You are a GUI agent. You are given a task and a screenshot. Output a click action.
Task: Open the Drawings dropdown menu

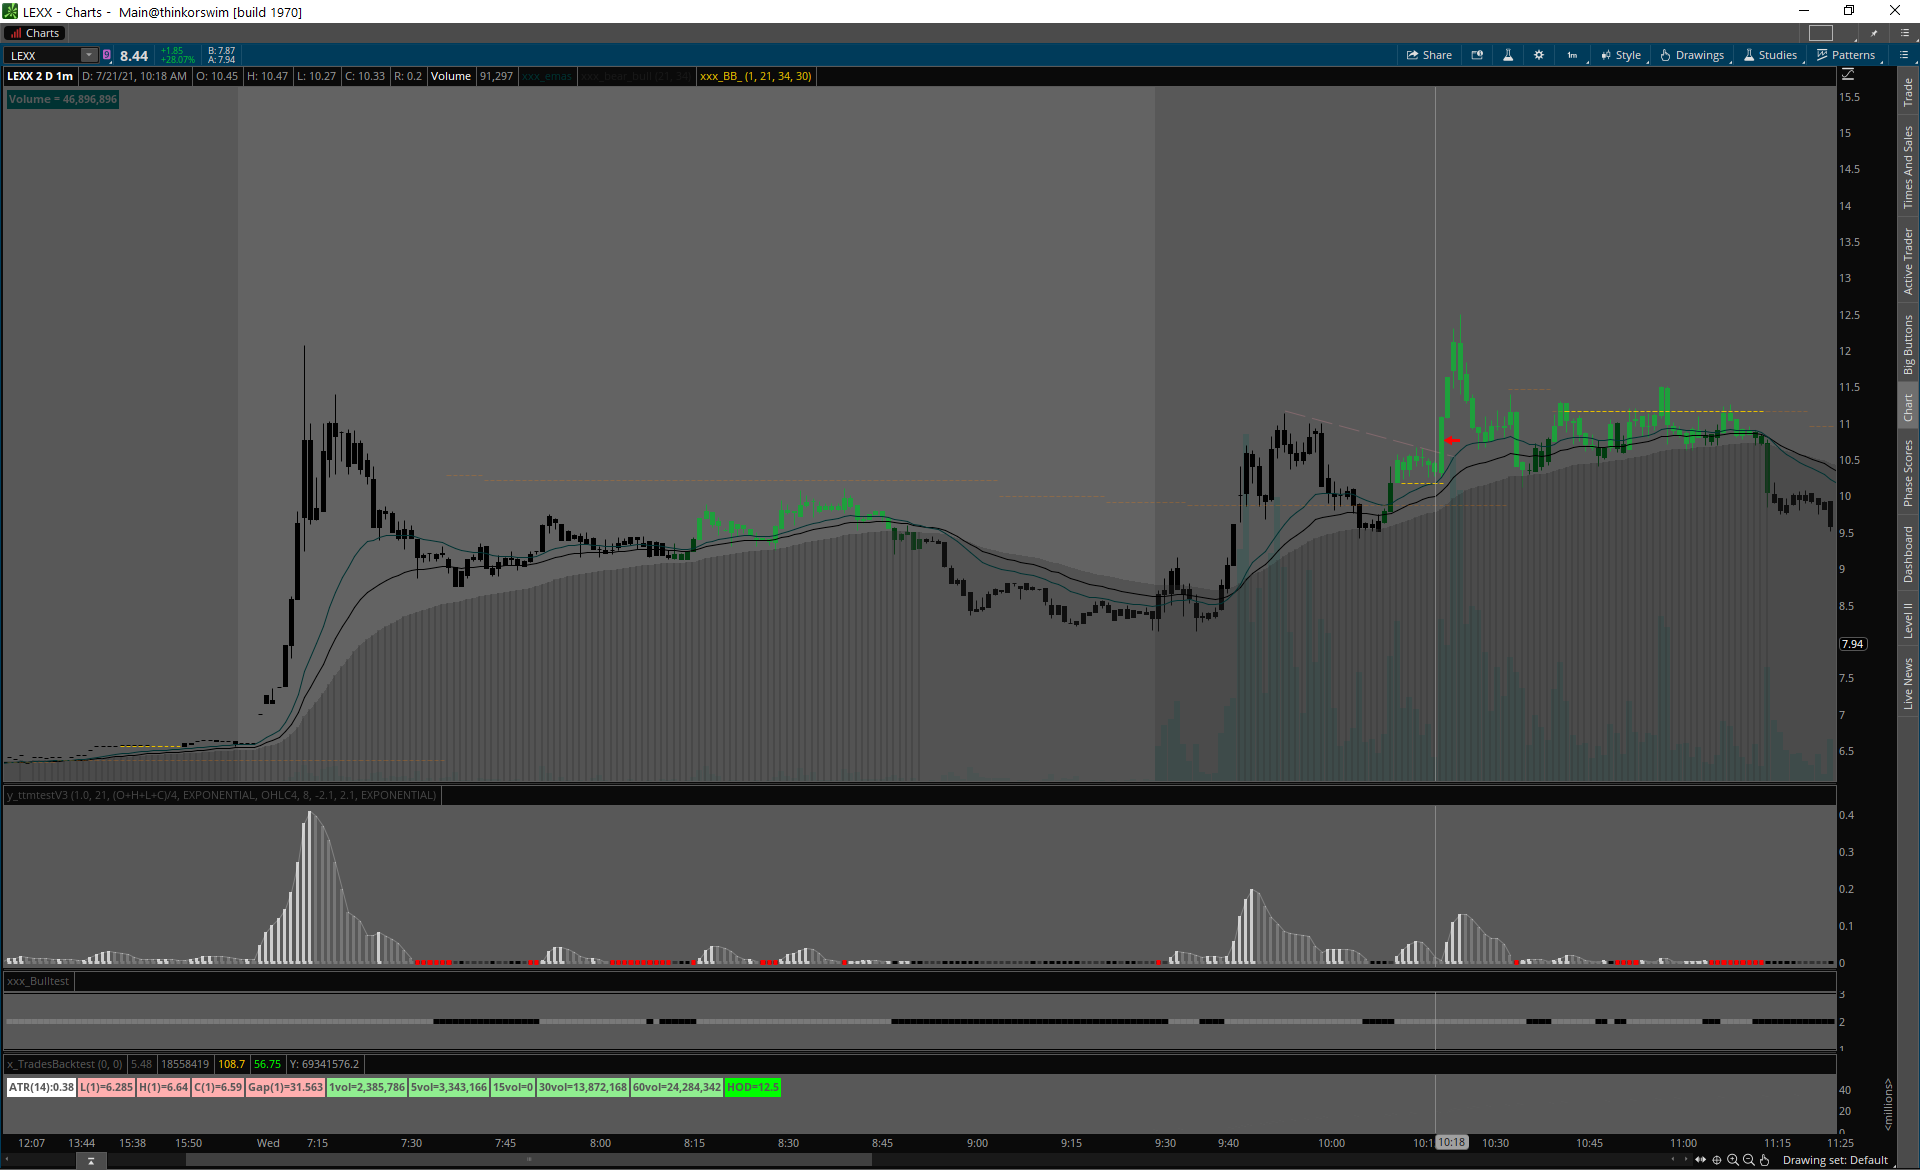1692,55
